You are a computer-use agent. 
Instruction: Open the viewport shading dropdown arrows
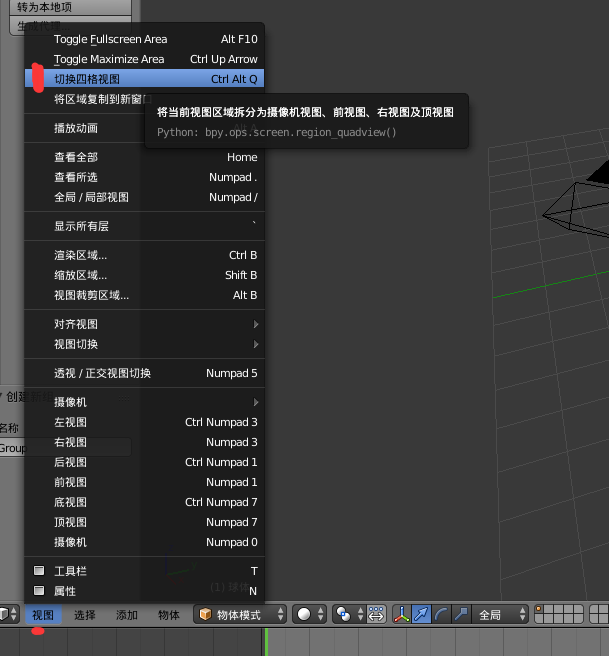pos(320,614)
